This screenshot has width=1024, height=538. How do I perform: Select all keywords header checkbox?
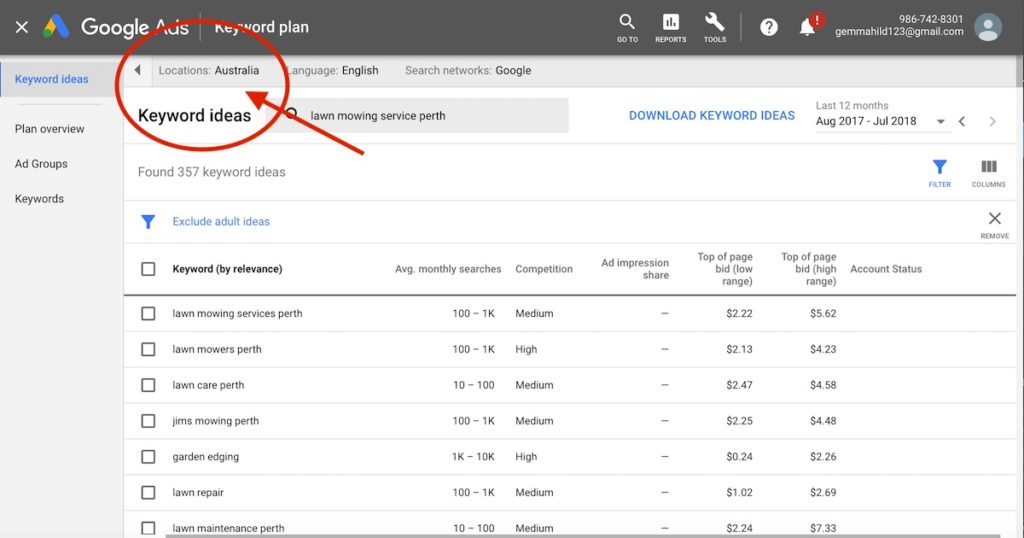[148, 269]
